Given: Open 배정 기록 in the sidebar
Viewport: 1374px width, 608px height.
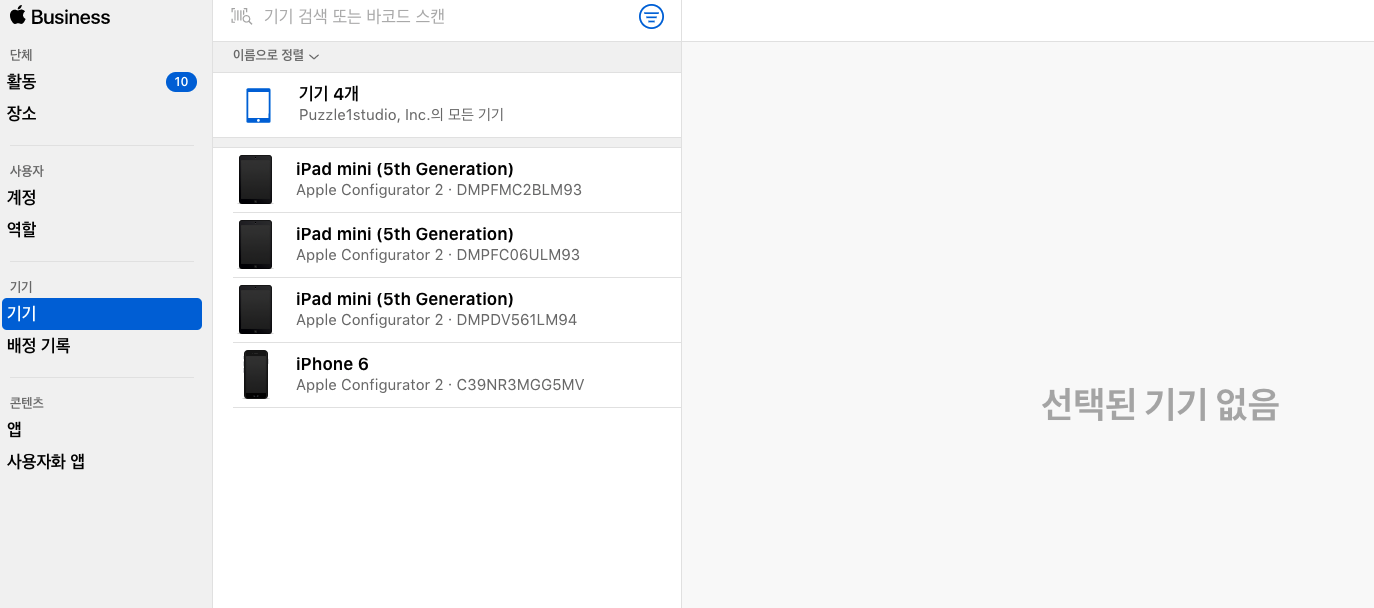Looking at the screenshot, I should point(39,346).
